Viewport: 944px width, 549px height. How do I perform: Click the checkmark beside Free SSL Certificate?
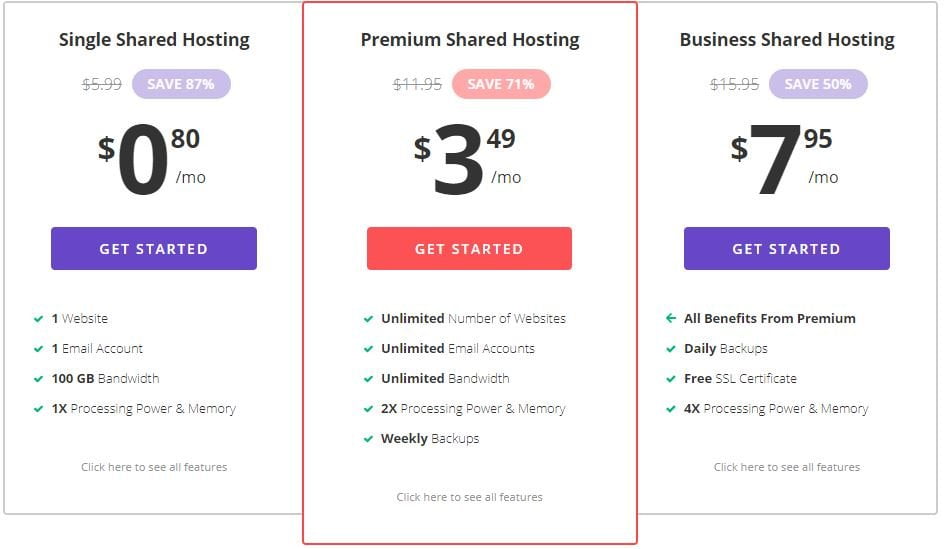[x=671, y=379]
